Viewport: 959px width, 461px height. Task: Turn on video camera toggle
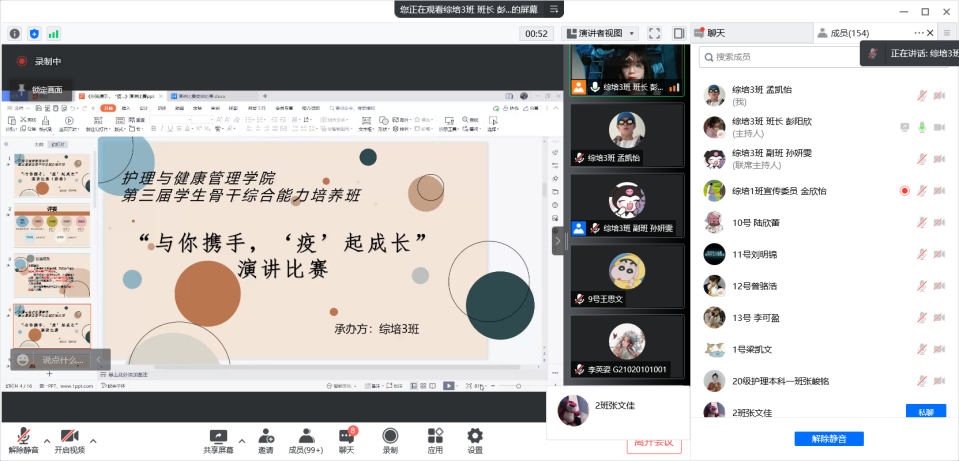[69, 436]
